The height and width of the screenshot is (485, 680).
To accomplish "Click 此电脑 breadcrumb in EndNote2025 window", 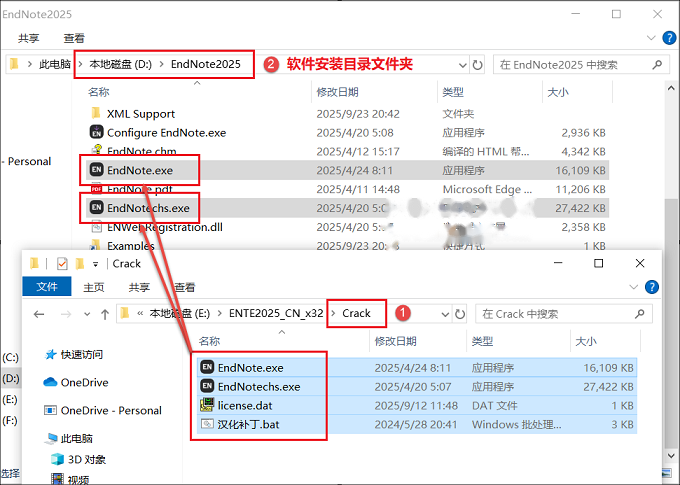I will point(55,64).
